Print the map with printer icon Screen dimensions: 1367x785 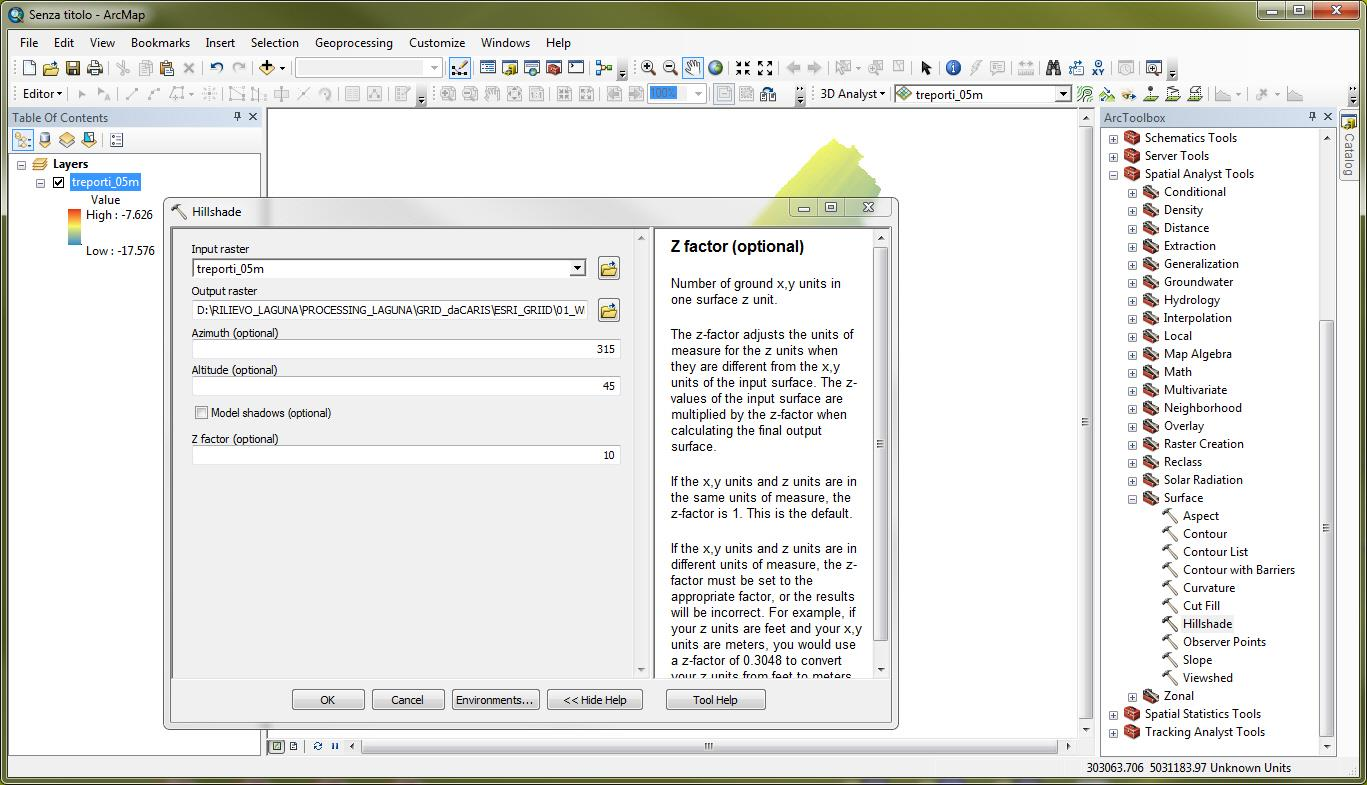(95, 68)
